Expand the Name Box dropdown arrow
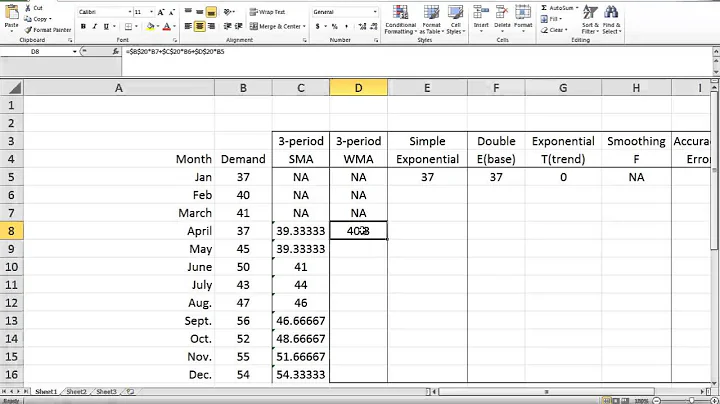720x404 pixels. click(x=74, y=51)
